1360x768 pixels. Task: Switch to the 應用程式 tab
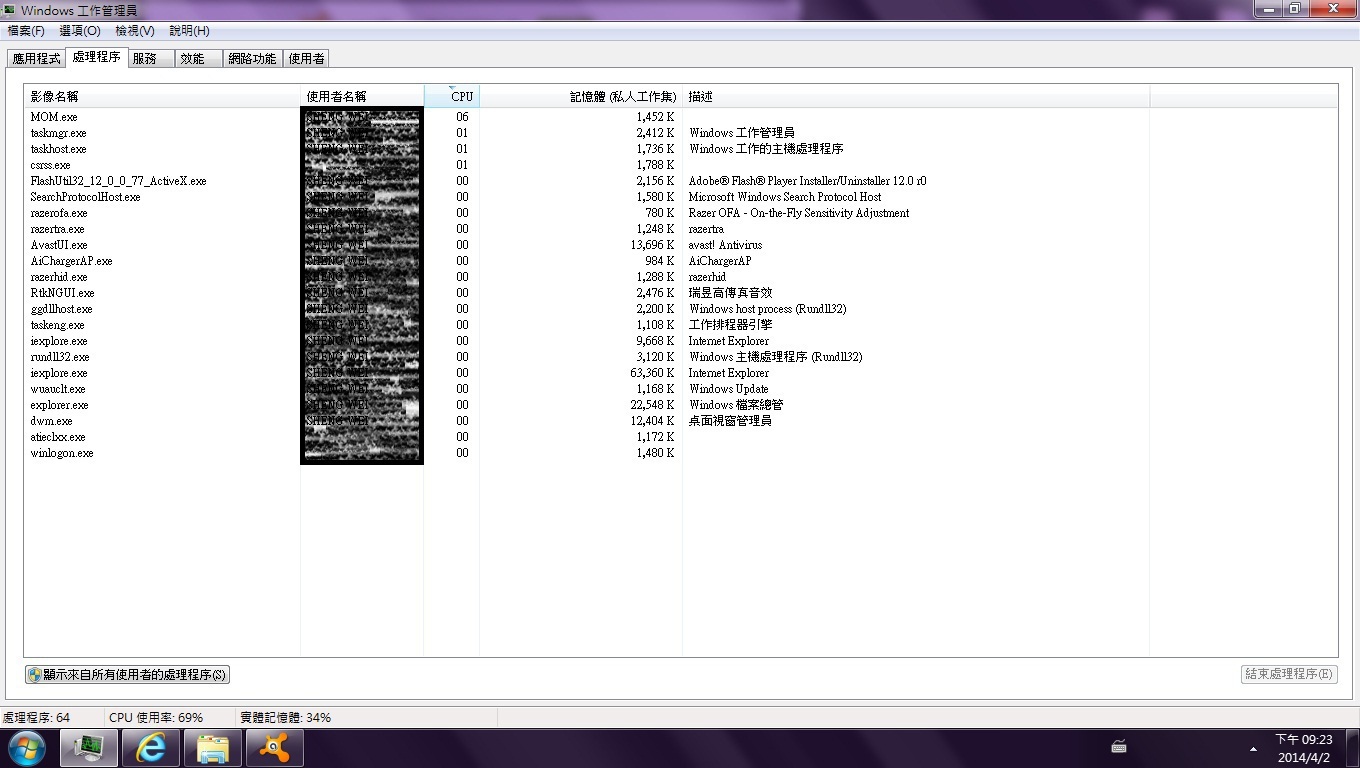36,59
